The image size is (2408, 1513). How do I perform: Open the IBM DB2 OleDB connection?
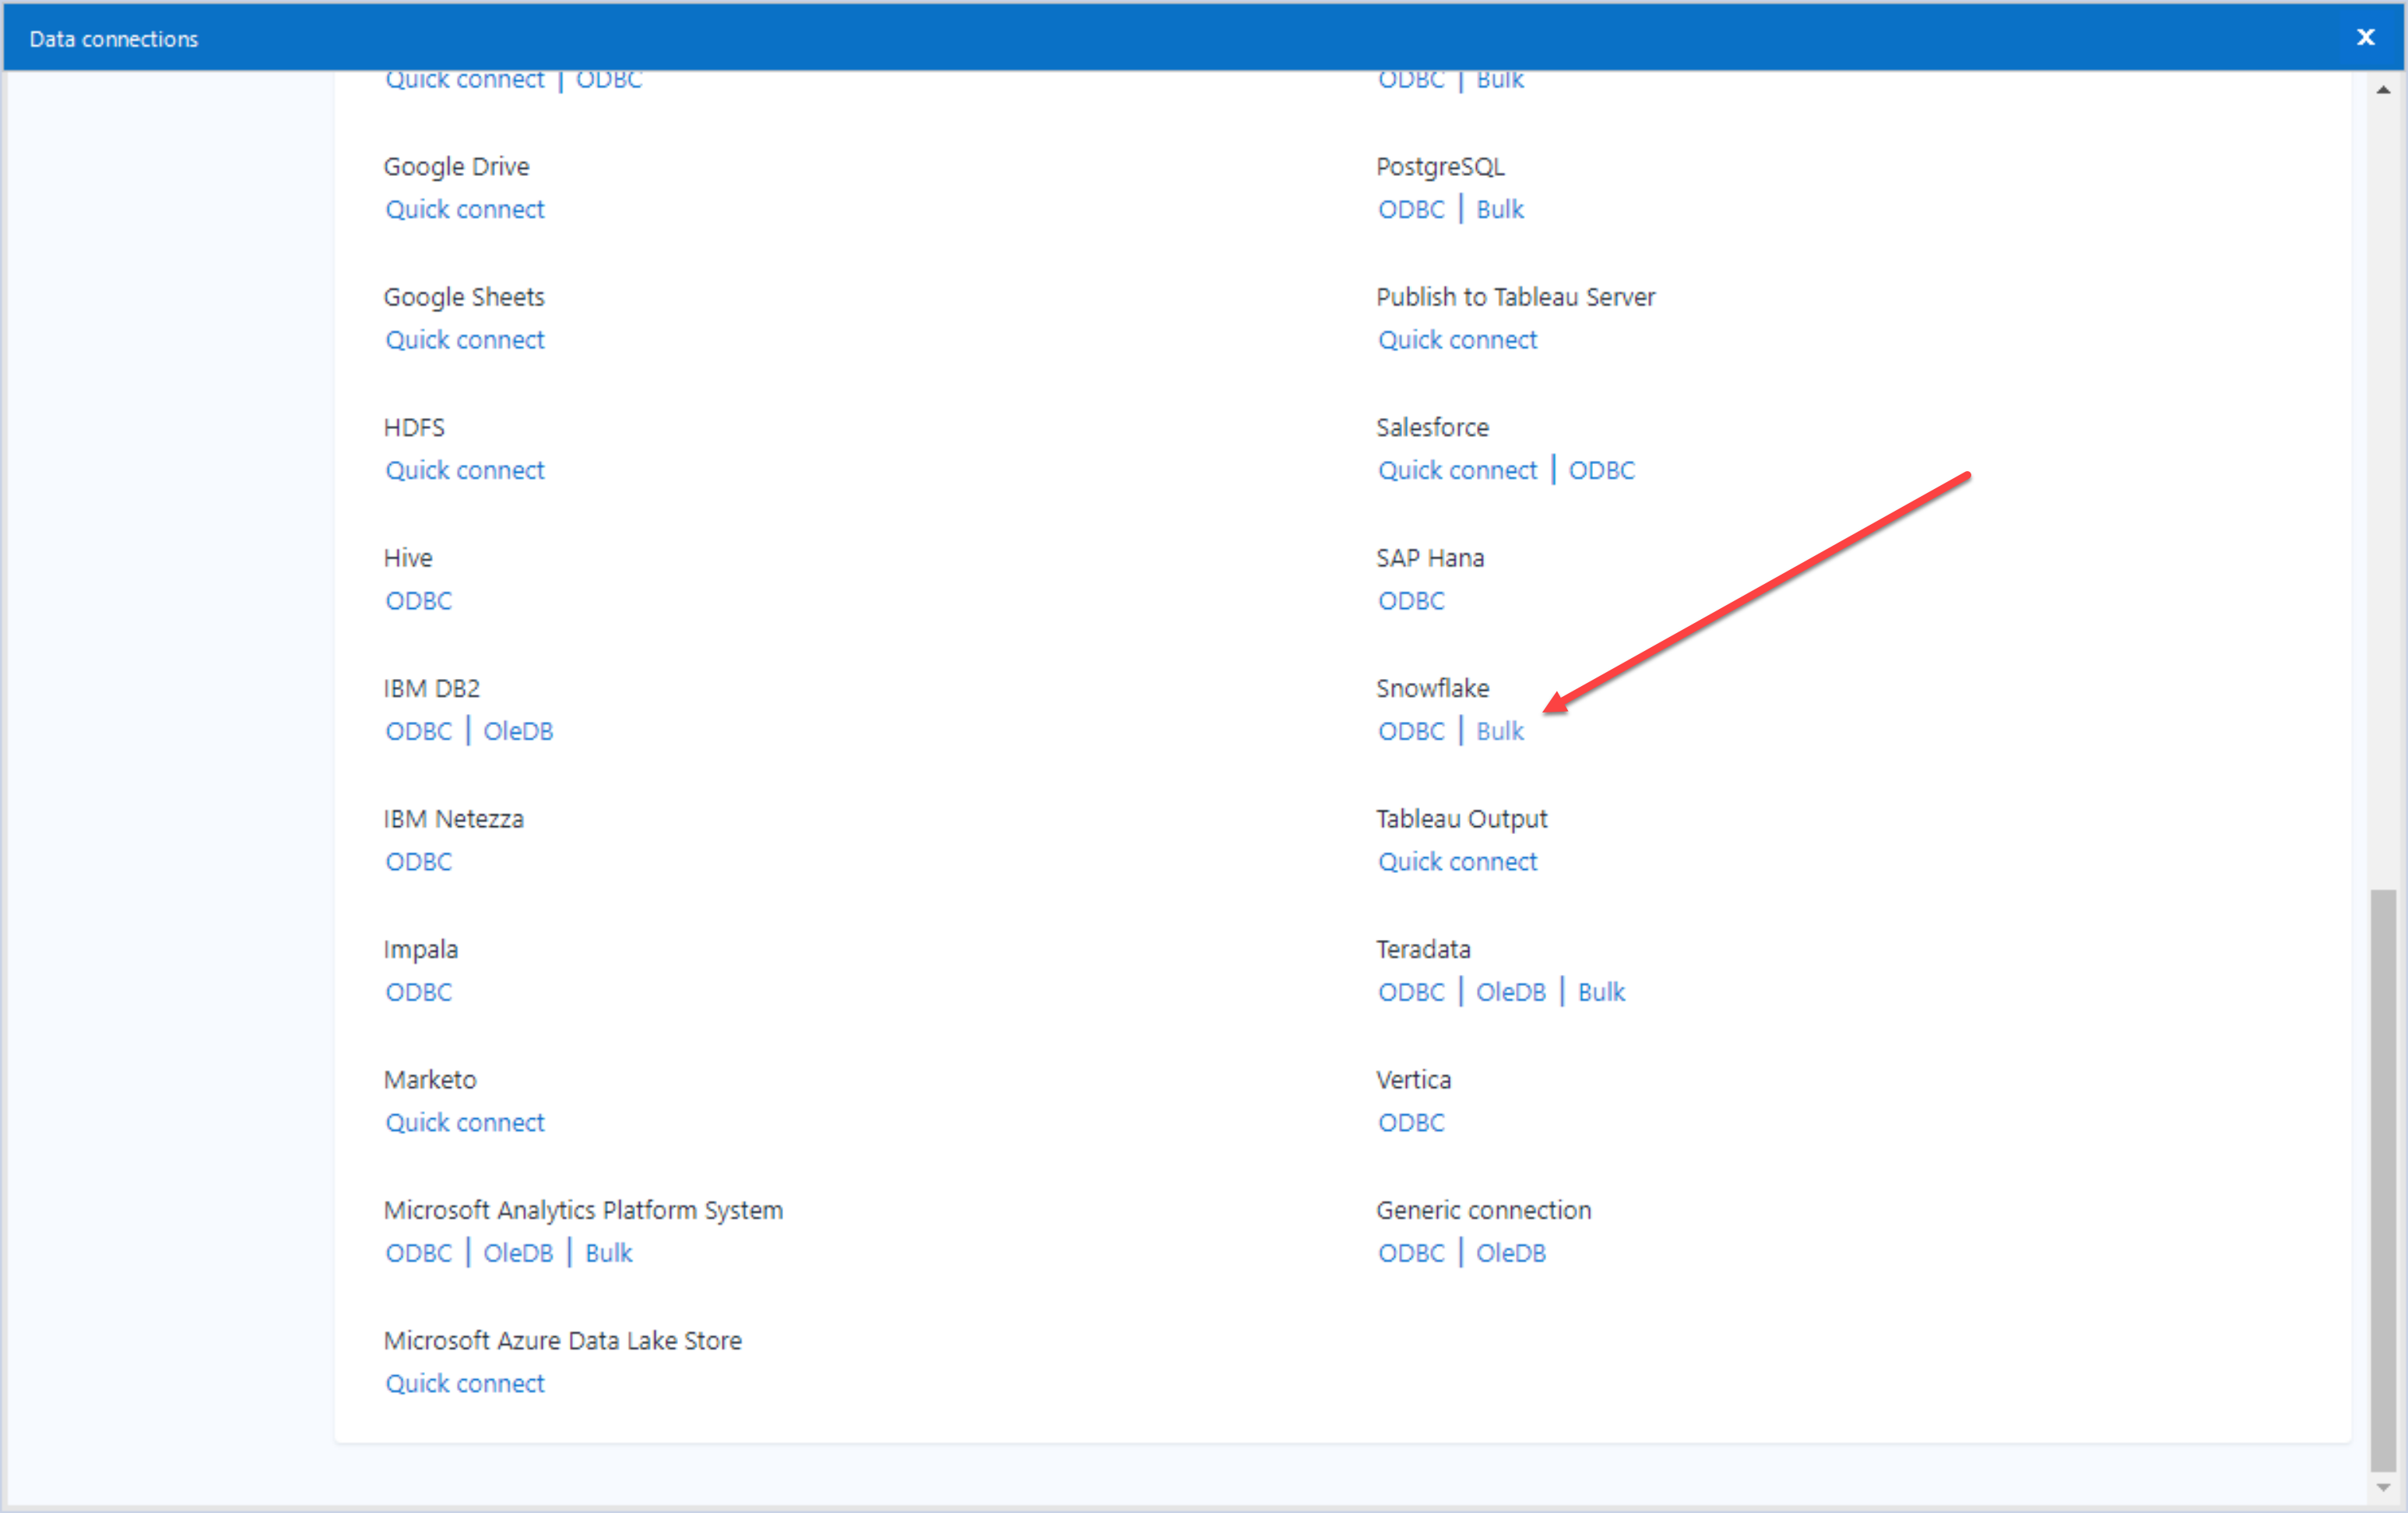coord(518,731)
